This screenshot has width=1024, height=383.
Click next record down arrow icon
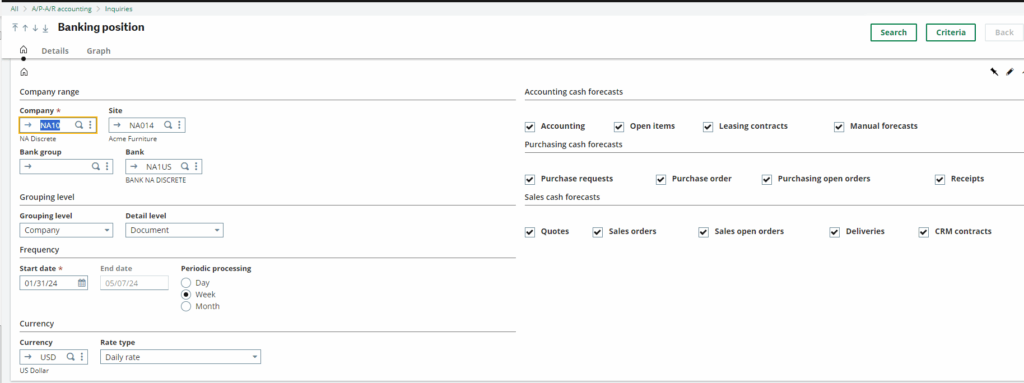[35, 28]
